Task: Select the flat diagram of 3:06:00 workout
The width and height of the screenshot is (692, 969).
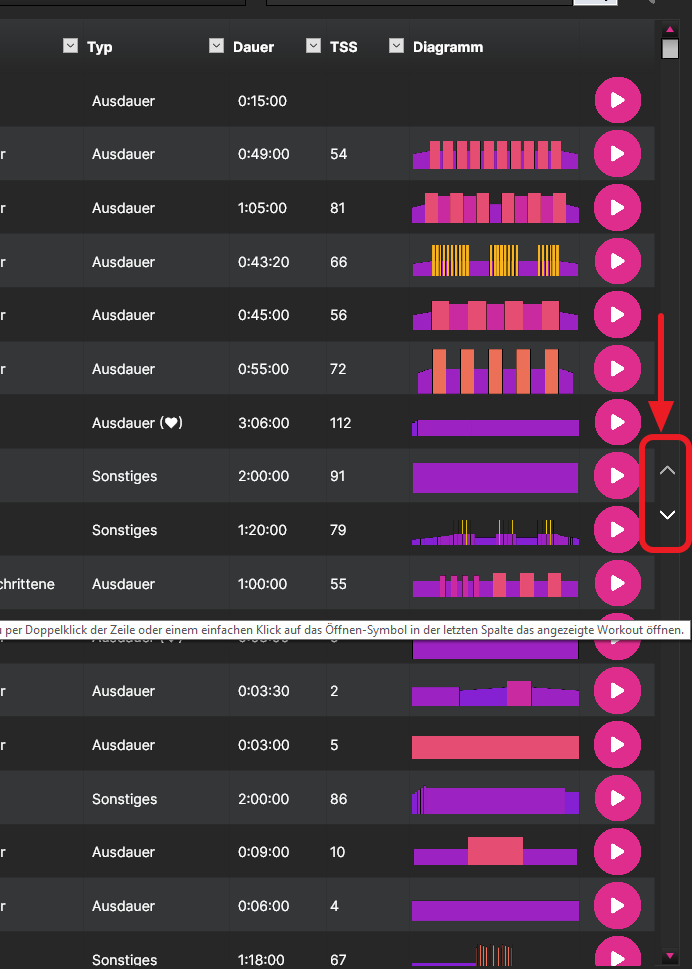Action: 496,428
